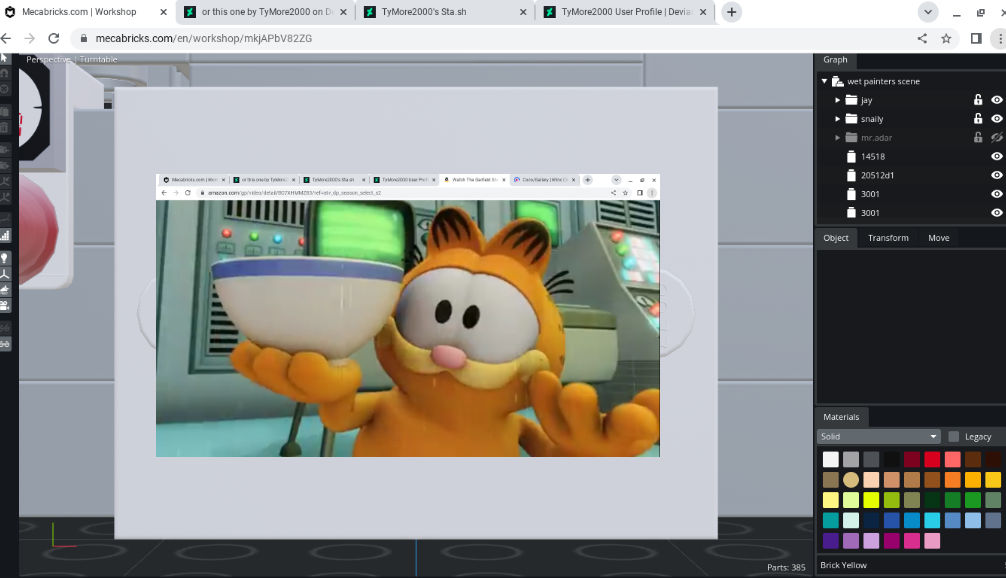Click the axis gizmo icon in left toolbar
The width and height of the screenshot is (1006, 578).
[4, 275]
